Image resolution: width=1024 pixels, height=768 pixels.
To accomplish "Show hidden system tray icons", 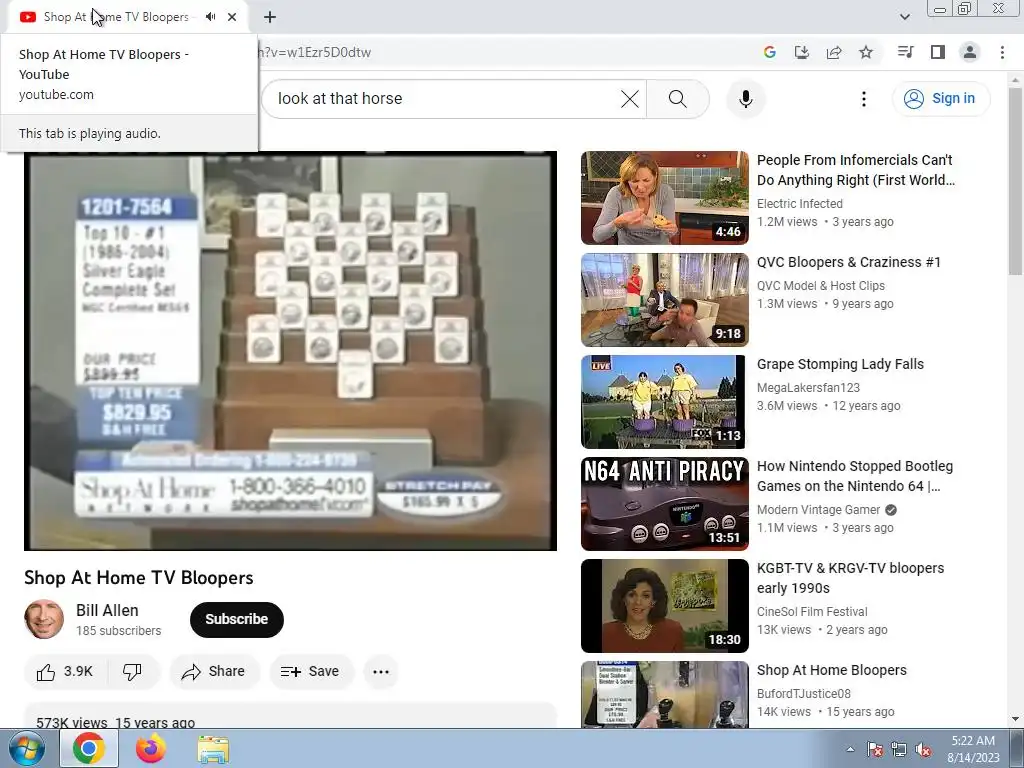I will (850, 750).
